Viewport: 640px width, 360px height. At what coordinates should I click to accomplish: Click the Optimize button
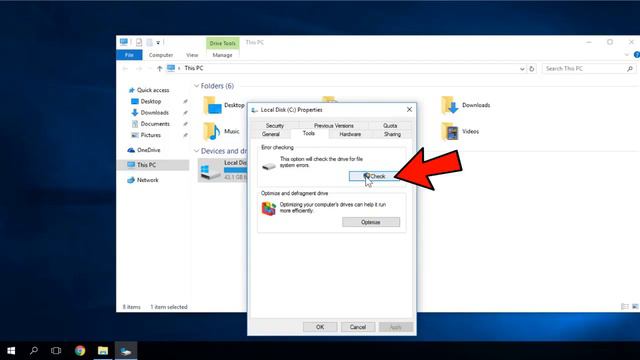tap(371, 222)
